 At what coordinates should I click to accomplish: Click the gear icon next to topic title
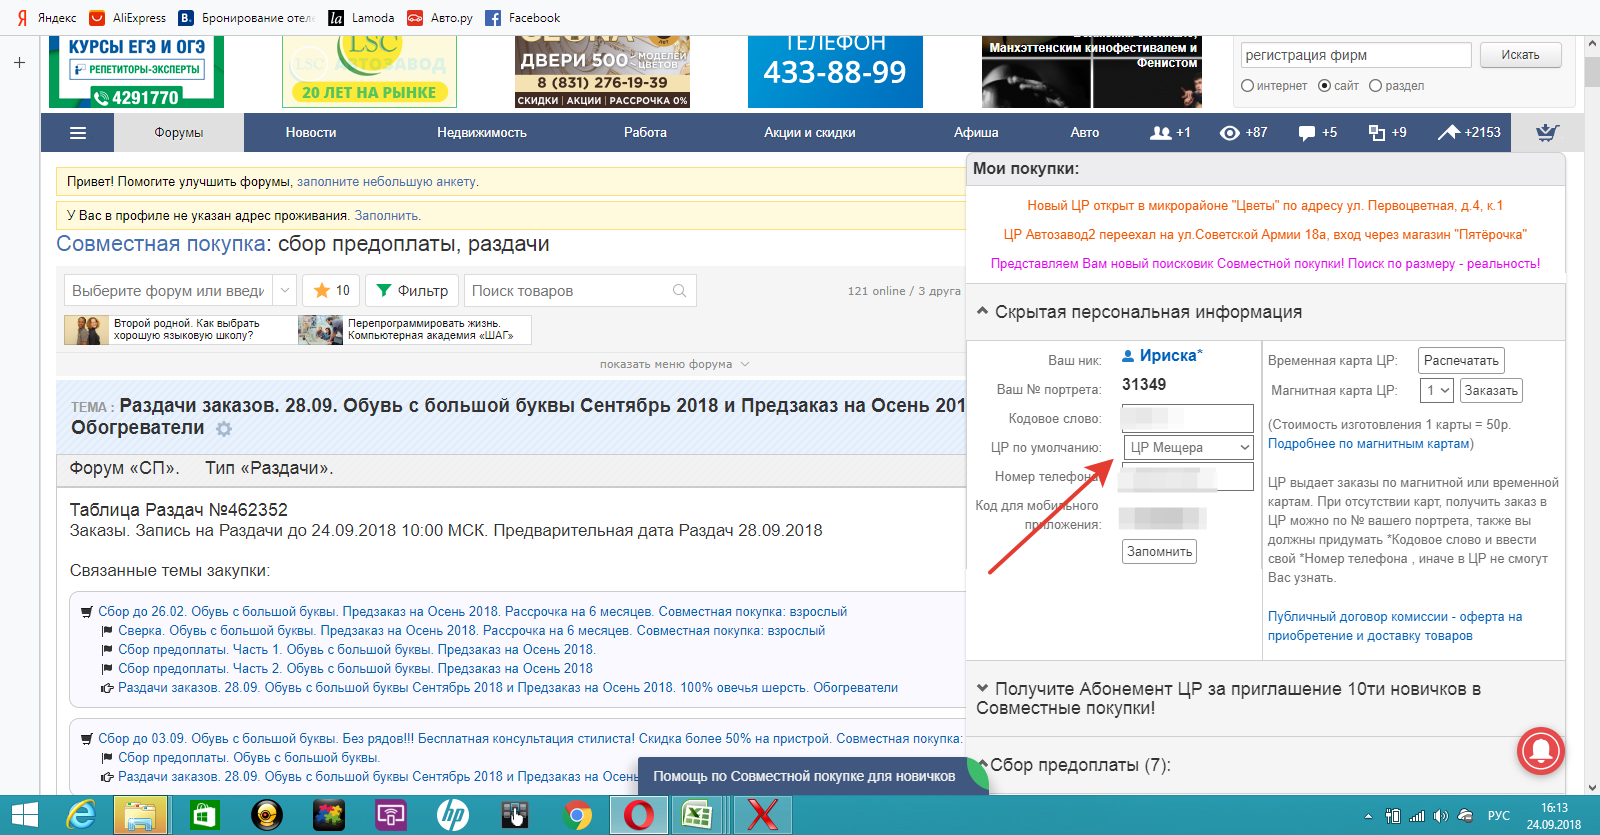click(224, 429)
